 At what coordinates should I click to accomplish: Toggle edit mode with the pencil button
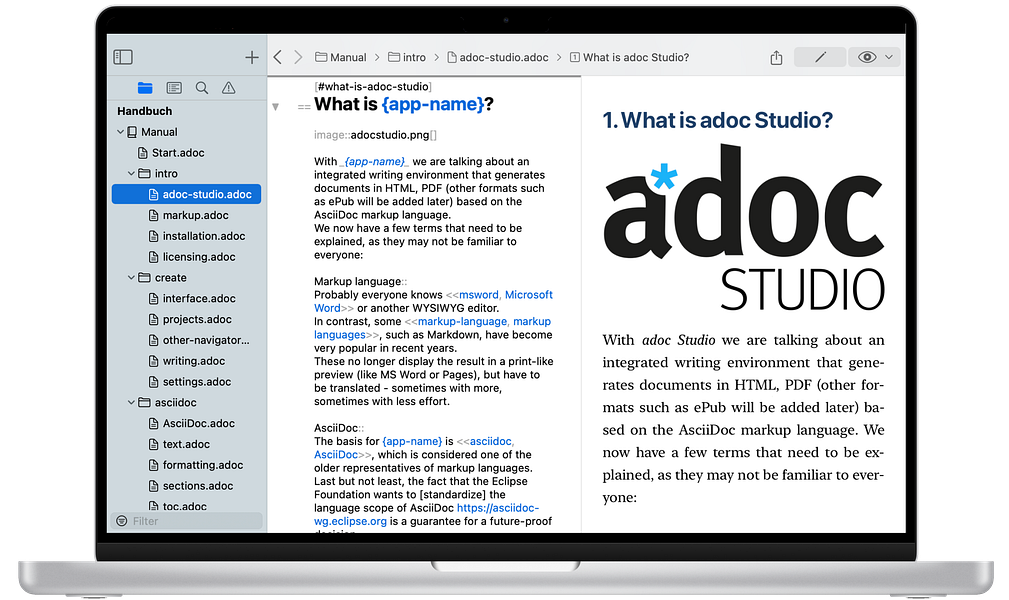819,57
